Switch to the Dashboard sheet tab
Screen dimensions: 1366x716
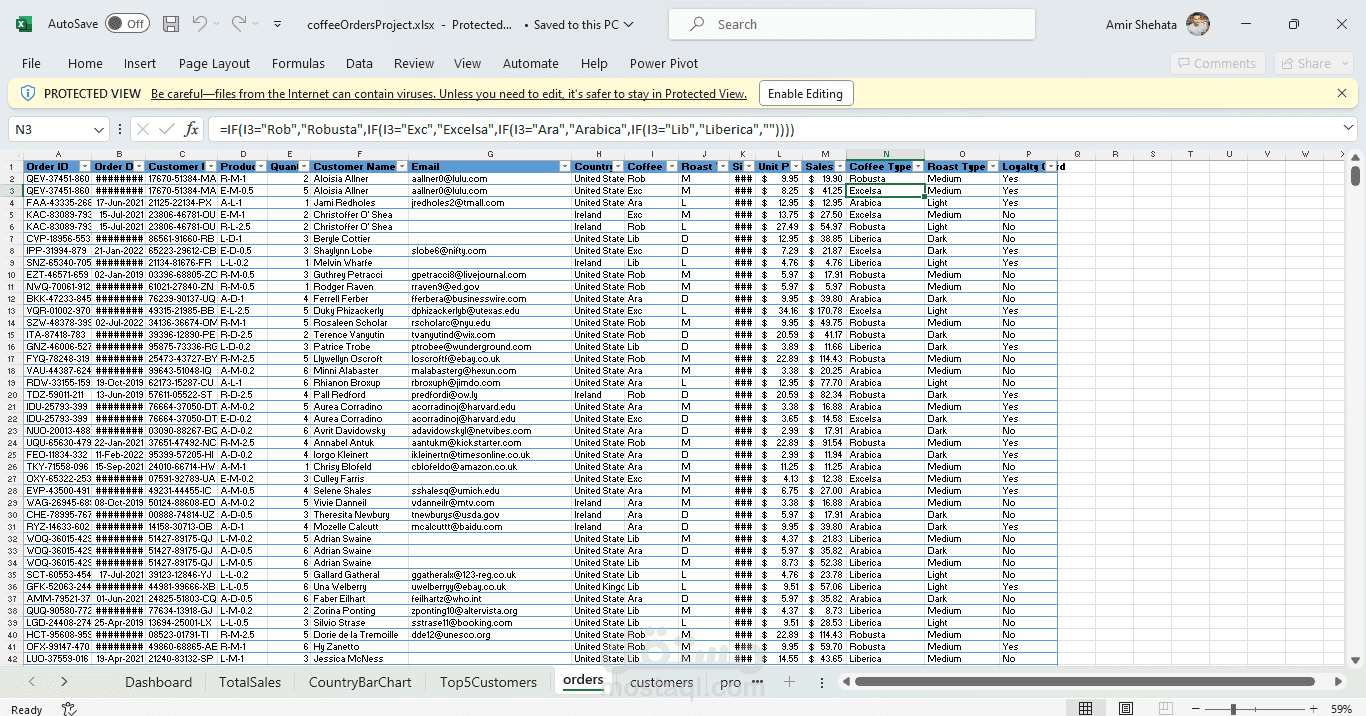158,682
